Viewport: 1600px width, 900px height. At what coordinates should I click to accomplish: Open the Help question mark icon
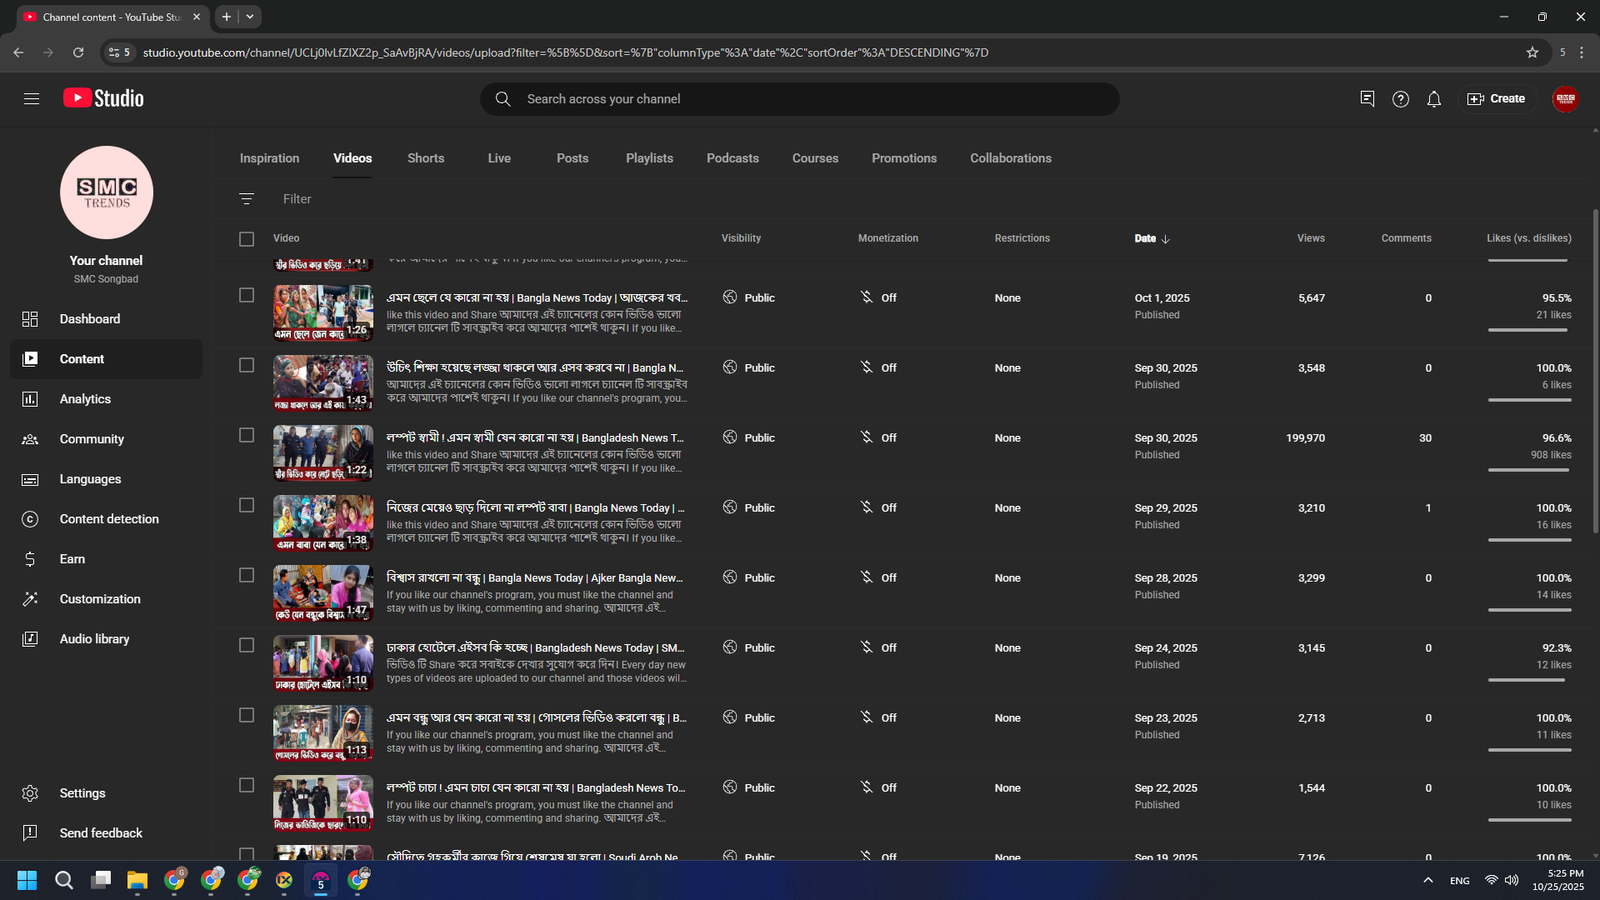[1400, 99]
